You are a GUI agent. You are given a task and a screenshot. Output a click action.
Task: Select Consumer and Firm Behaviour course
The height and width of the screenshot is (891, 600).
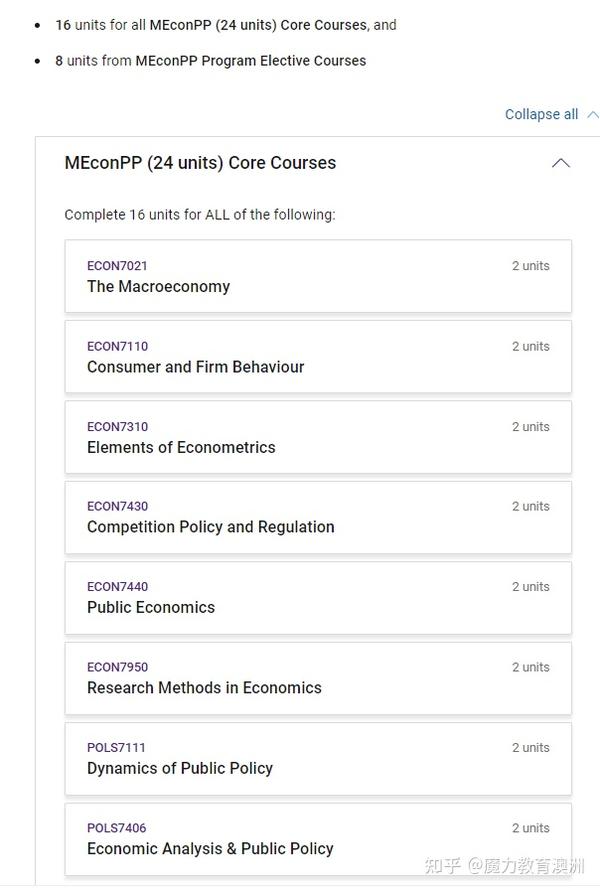click(195, 367)
